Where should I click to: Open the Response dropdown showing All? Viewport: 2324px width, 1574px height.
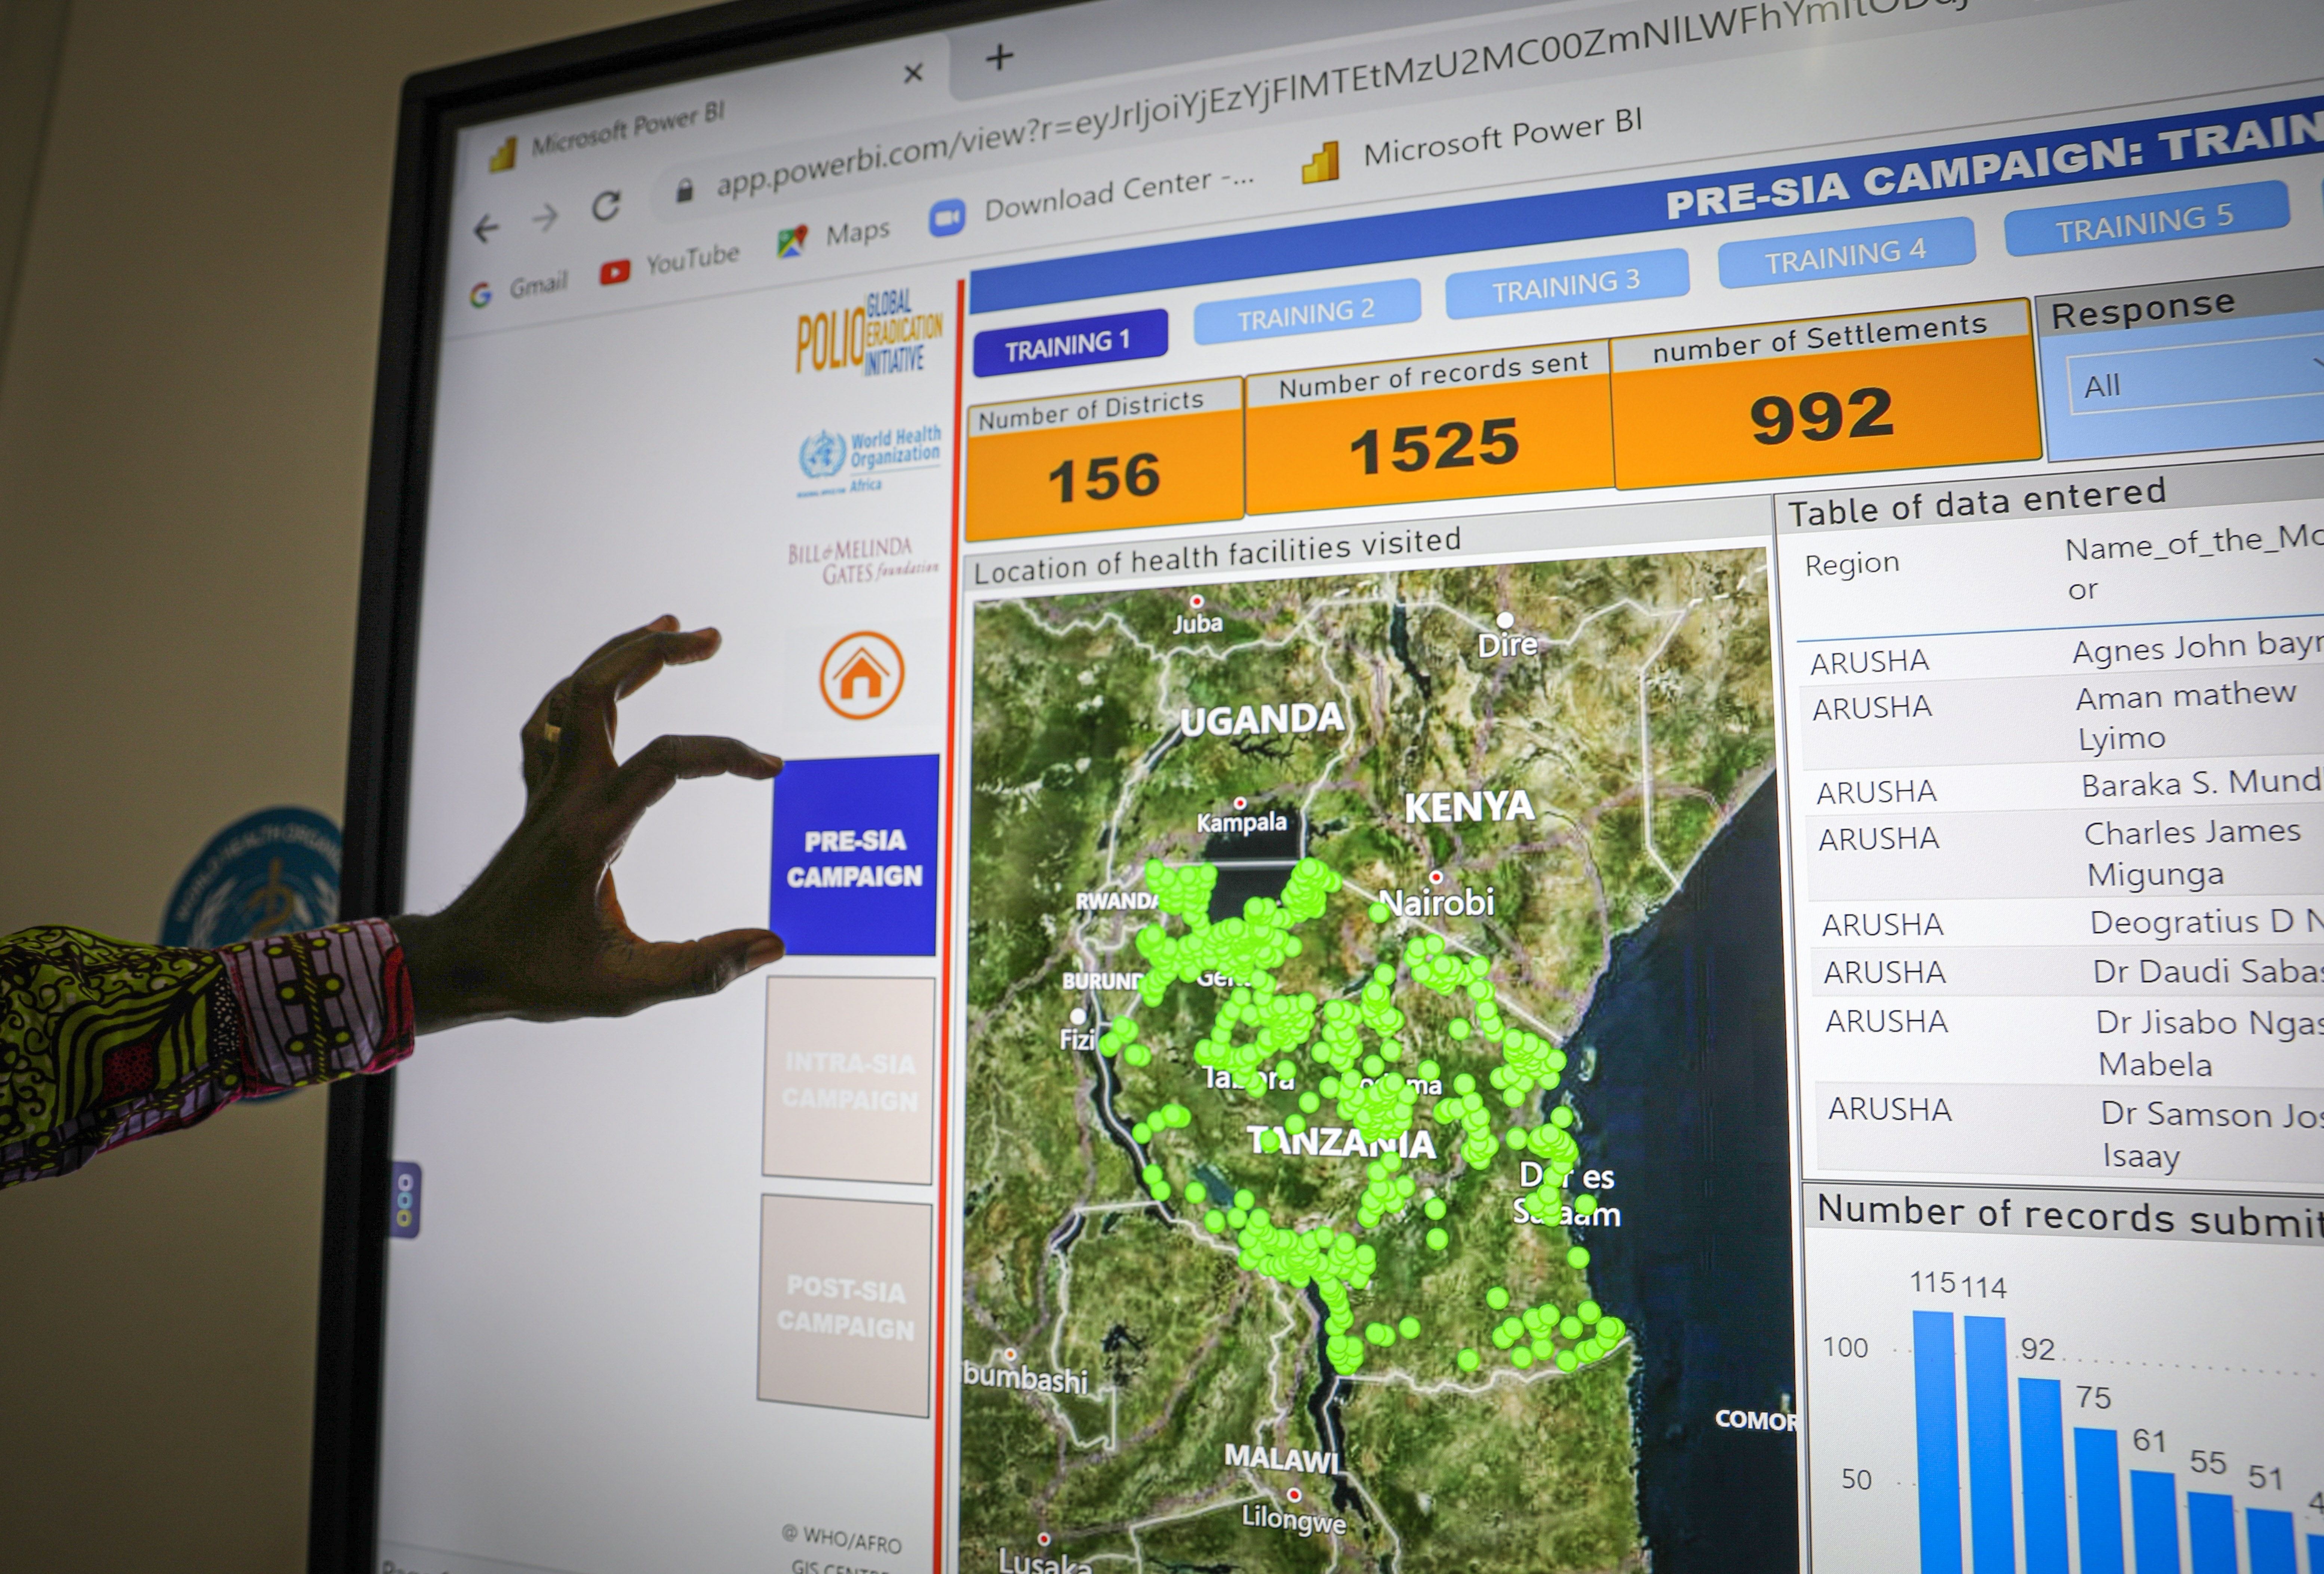click(2195, 381)
